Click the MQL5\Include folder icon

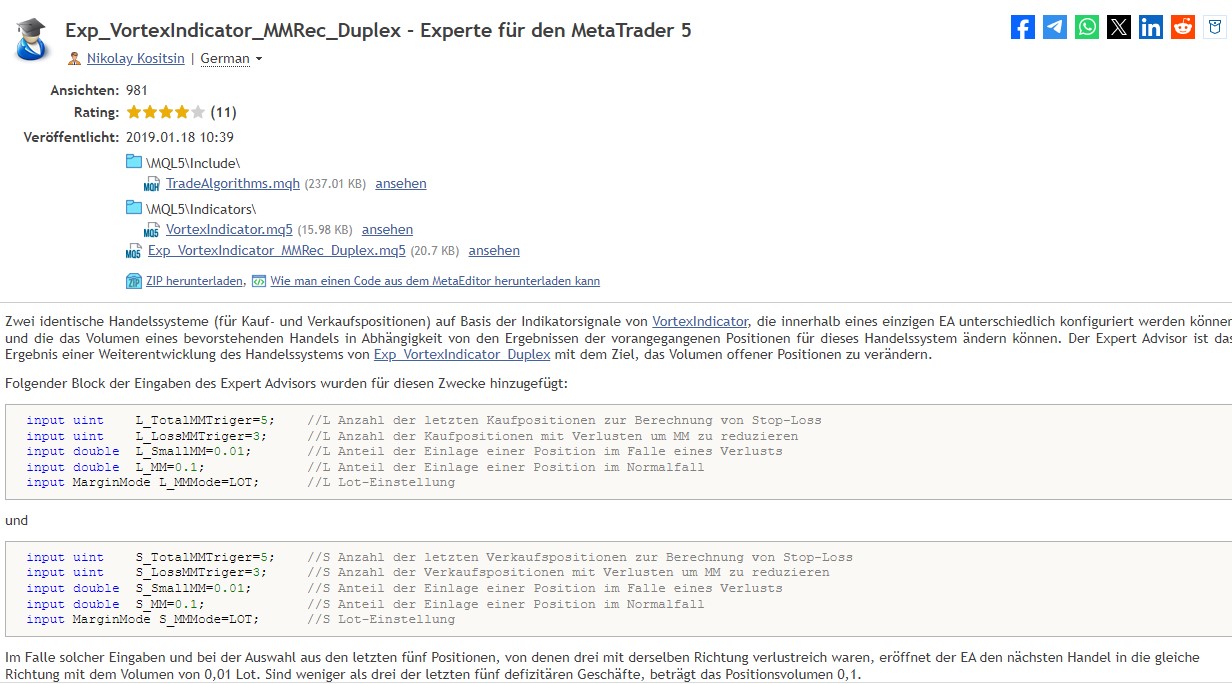(x=134, y=161)
